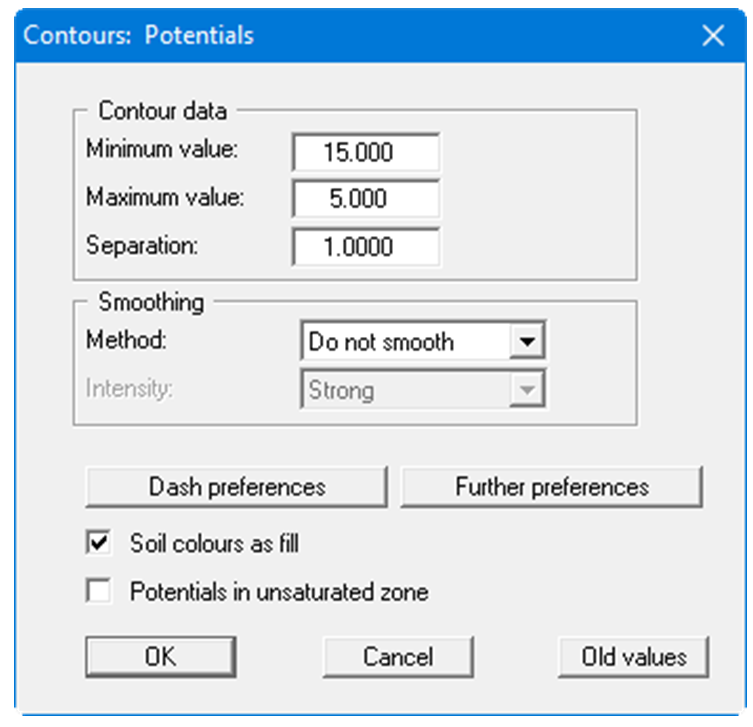Restore settings with Old values button
753x727 pixels.
pos(634,657)
